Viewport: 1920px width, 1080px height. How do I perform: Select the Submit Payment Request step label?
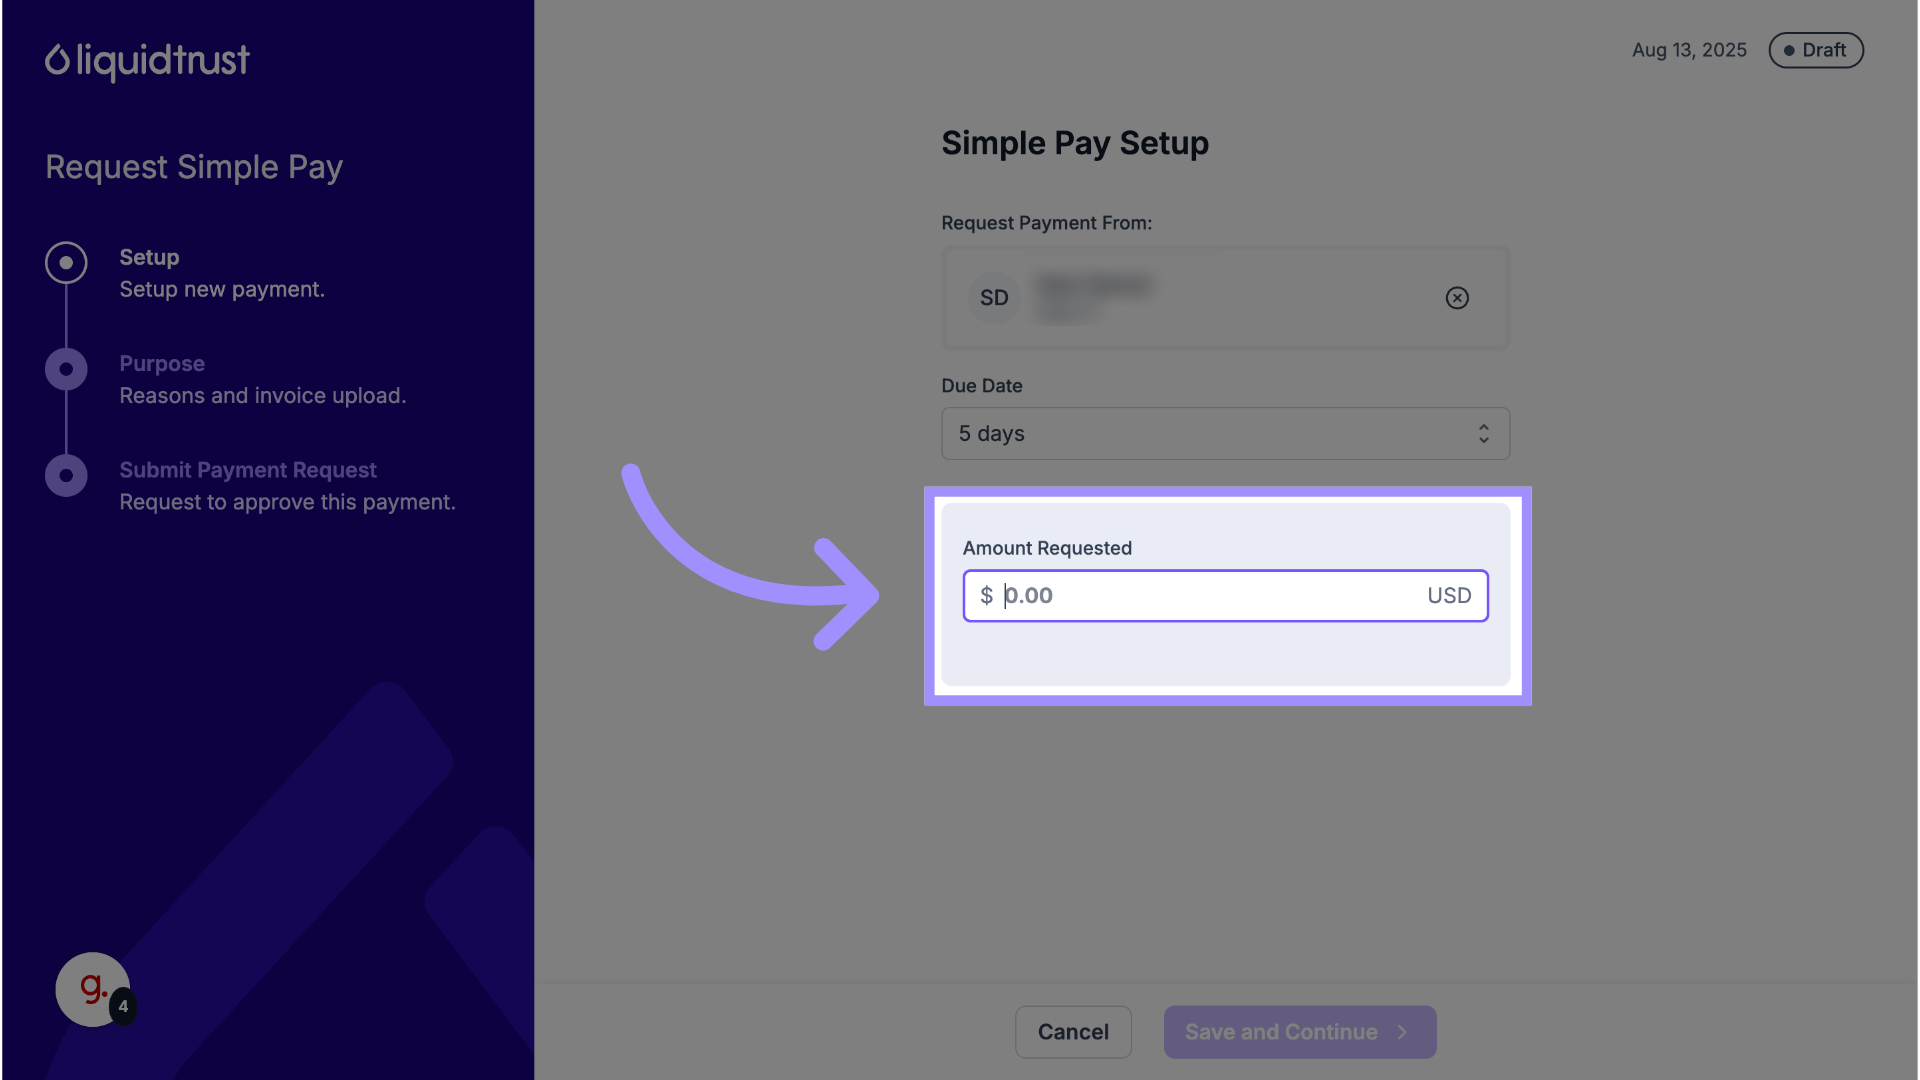pos(248,470)
